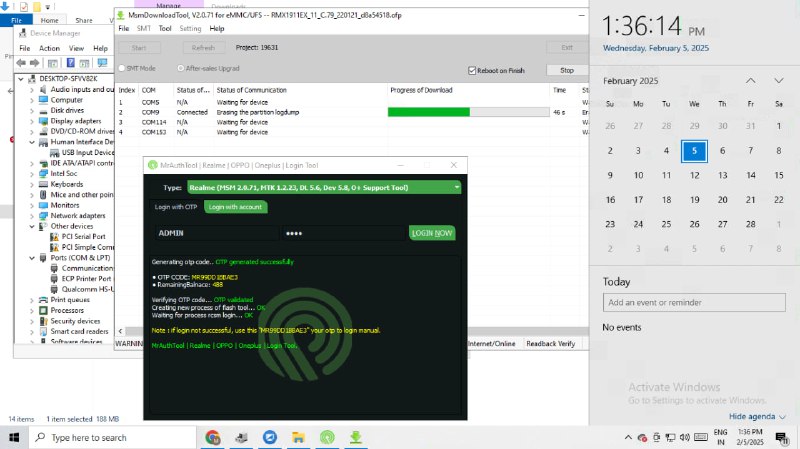Click the Processors device icon
The width and height of the screenshot is (800, 449).
pos(44,310)
